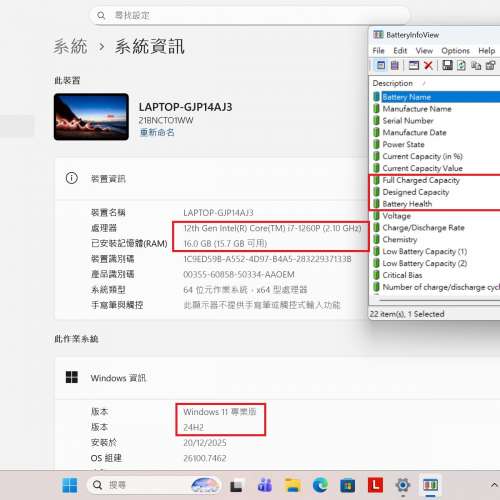Open Task View from the taskbar
The image size is (500, 500).
pos(236,486)
